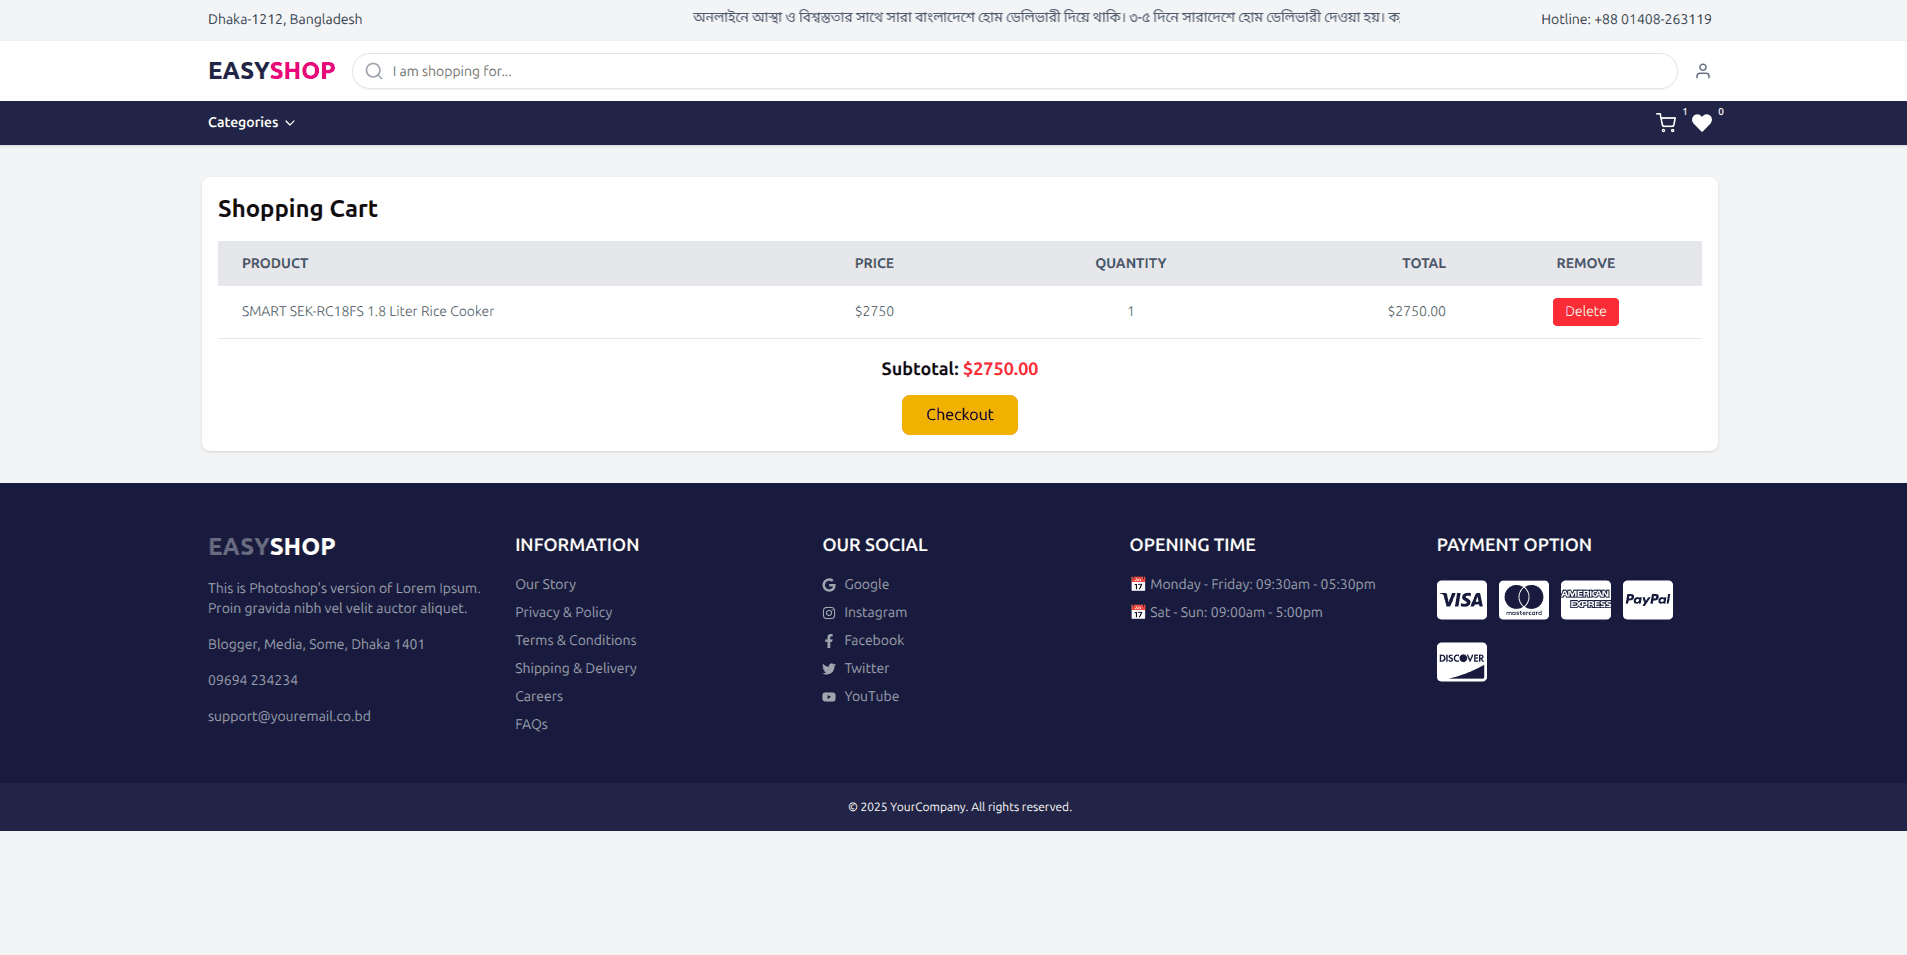Click the Google social icon

pyautogui.click(x=828, y=584)
